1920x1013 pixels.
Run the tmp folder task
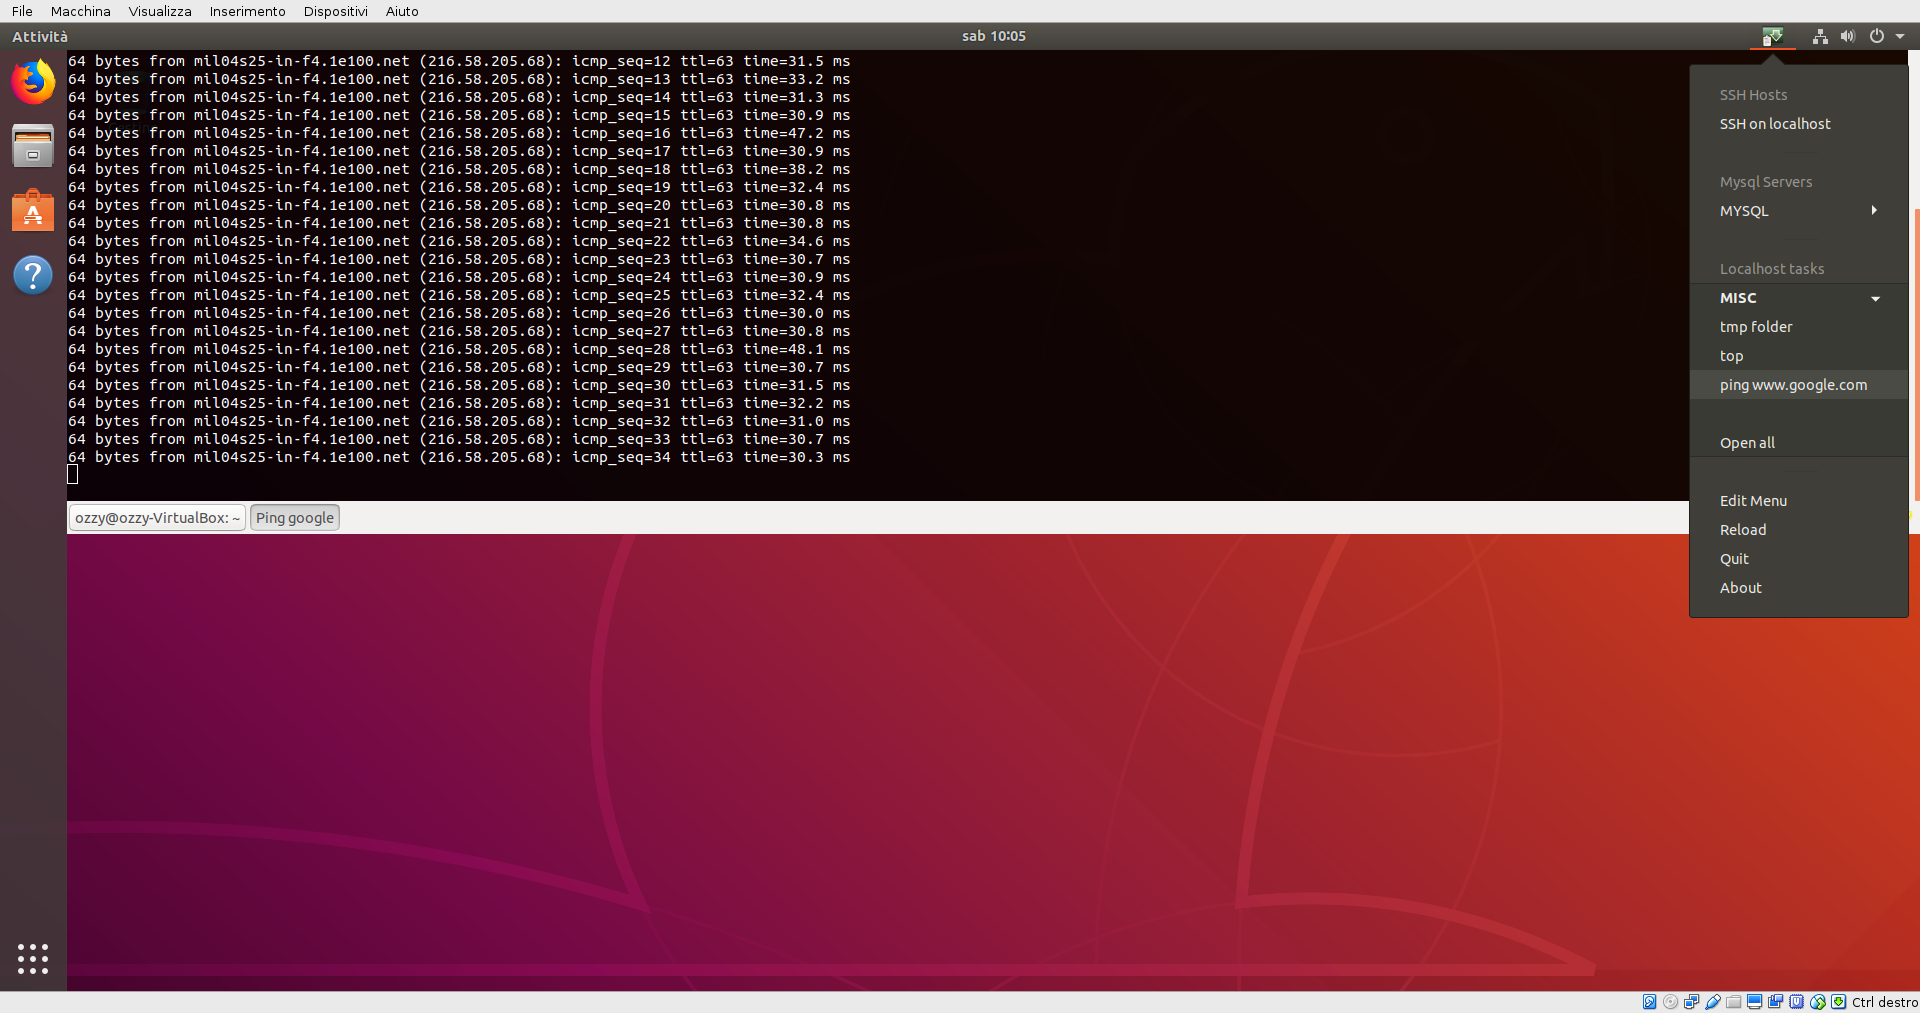tap(1799, 327)
